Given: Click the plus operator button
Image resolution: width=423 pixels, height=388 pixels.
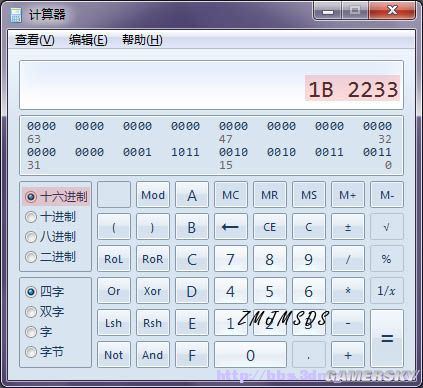Looking at the screenshot, I should [348, 355].
